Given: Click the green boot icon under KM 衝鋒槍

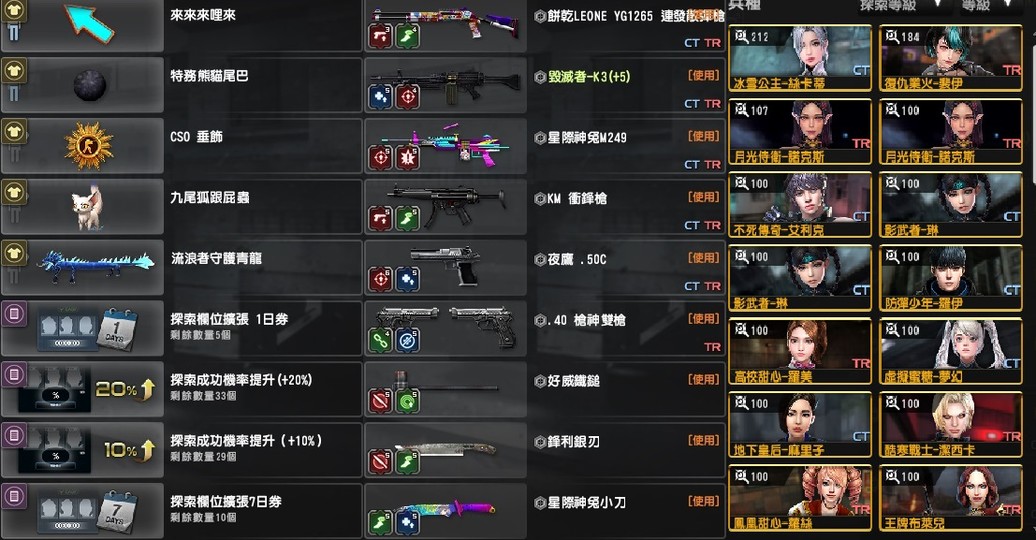Looking at the screenshot, I should [407, 219].
